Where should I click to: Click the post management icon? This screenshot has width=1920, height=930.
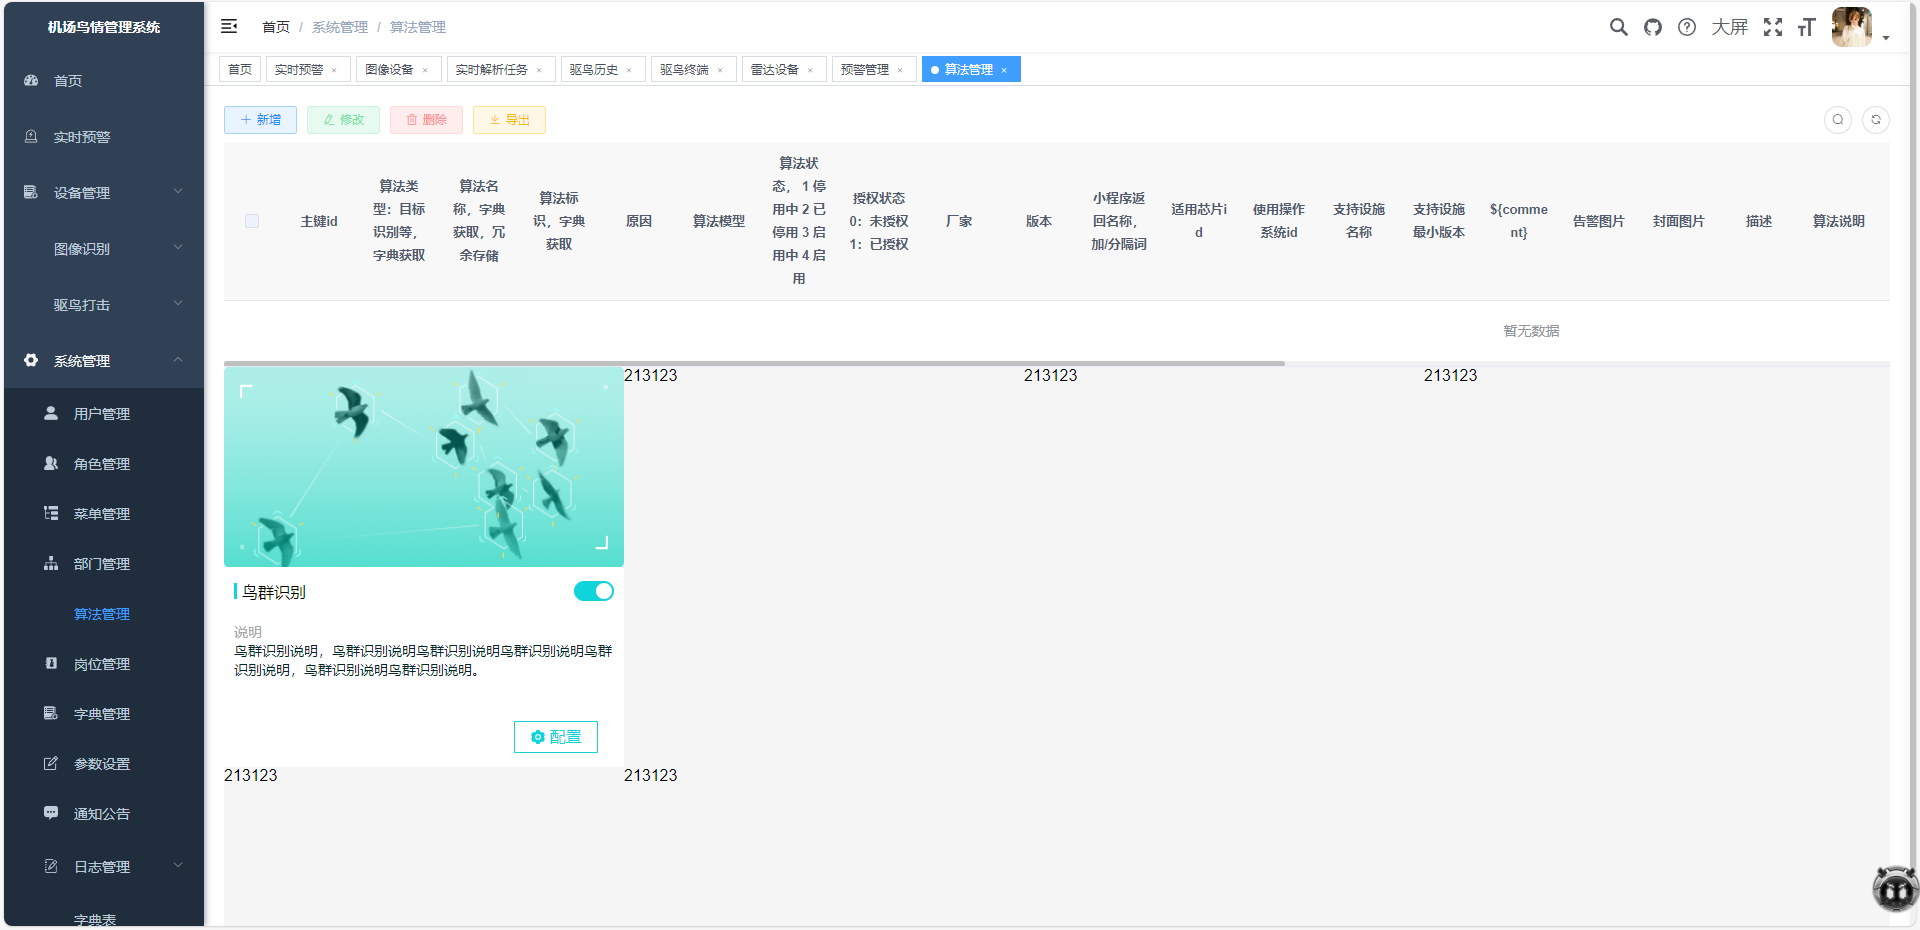pos(51,663)
